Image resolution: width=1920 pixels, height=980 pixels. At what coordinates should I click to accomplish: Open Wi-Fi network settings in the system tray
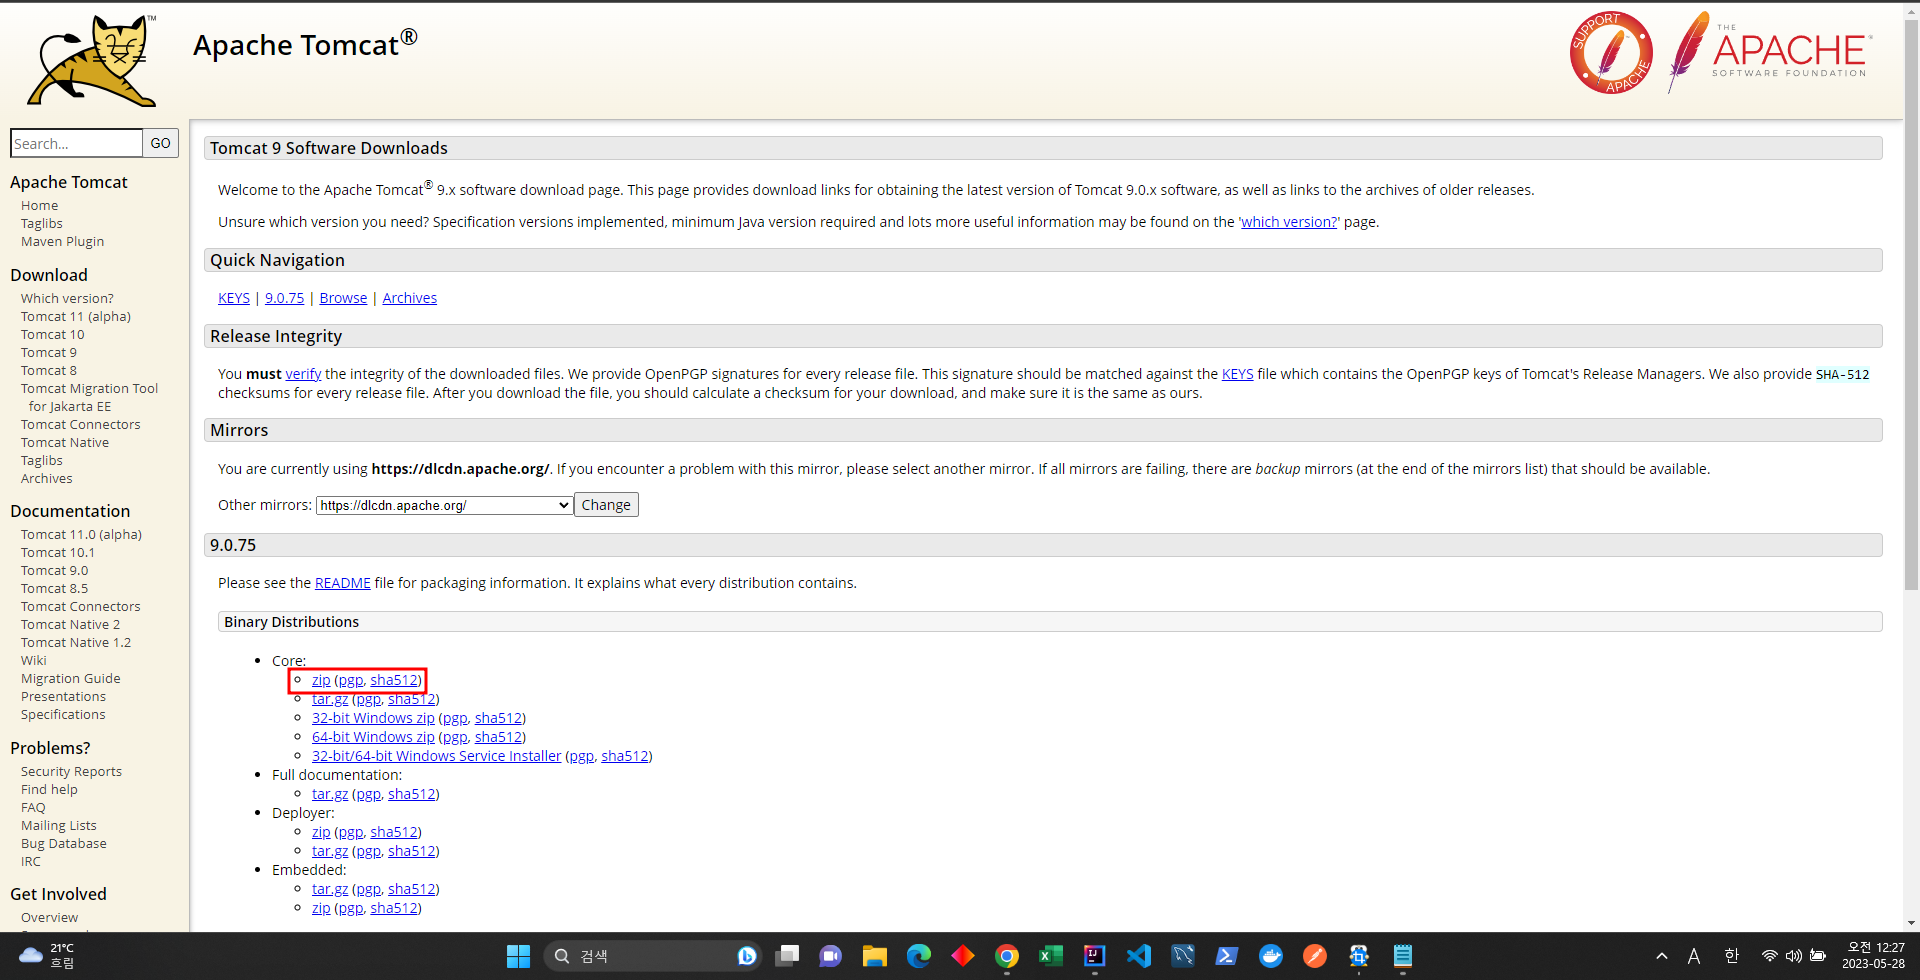pyautogui.click(x=1770, y=956)
